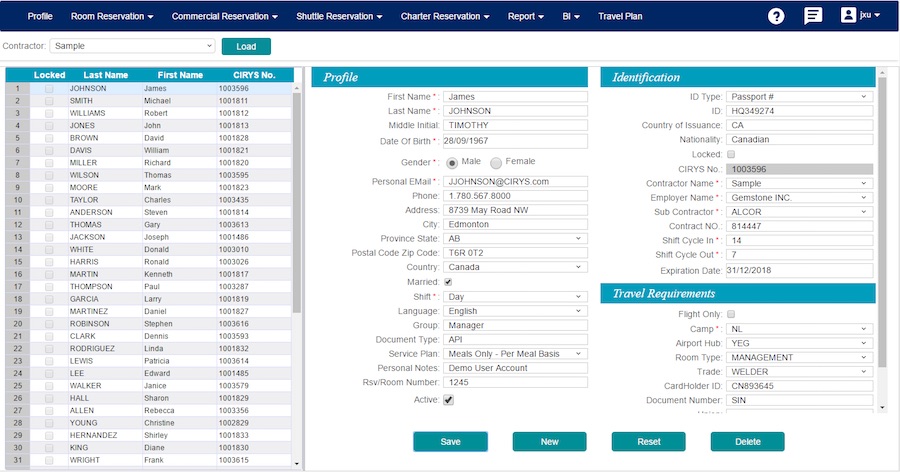Click the Save button
This screenshot has height=472, width=900.
450,442
